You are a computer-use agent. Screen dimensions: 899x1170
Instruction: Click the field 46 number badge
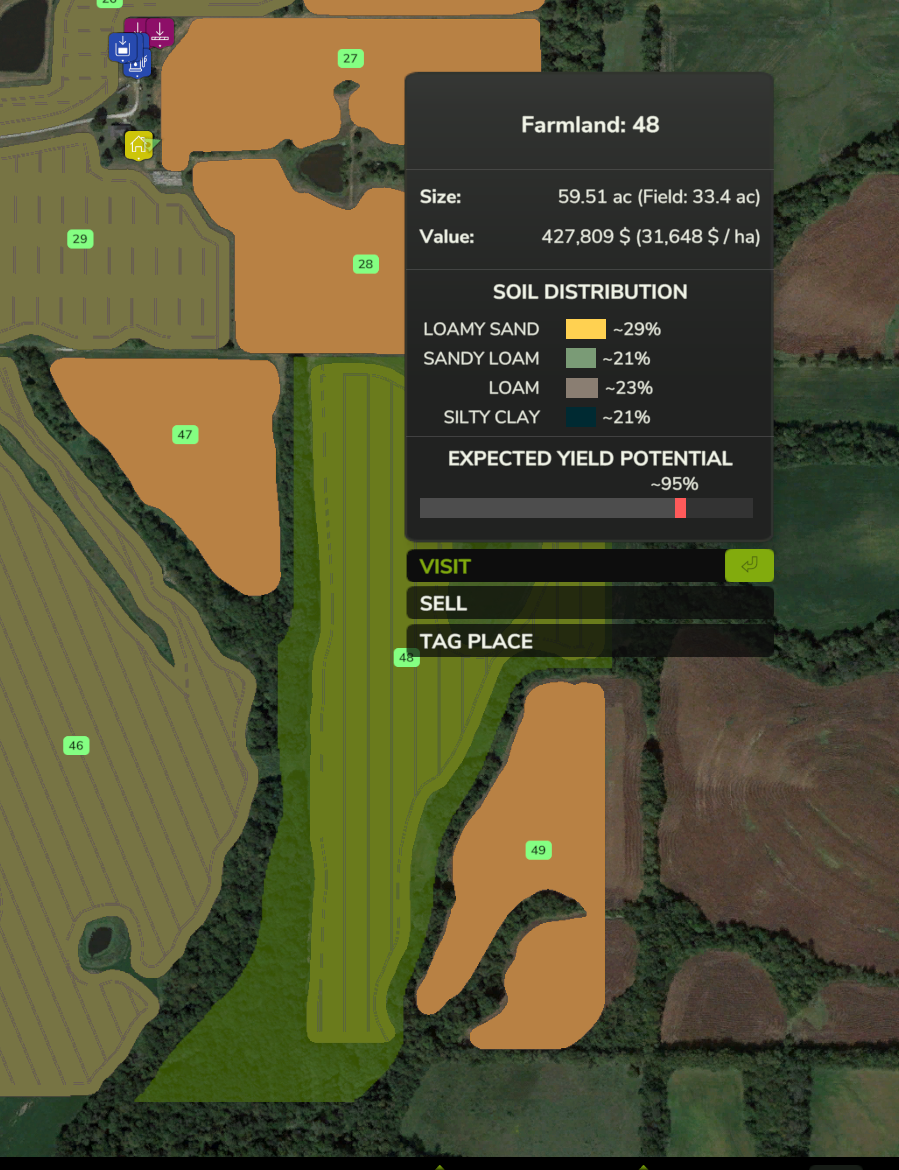(76, 745)
